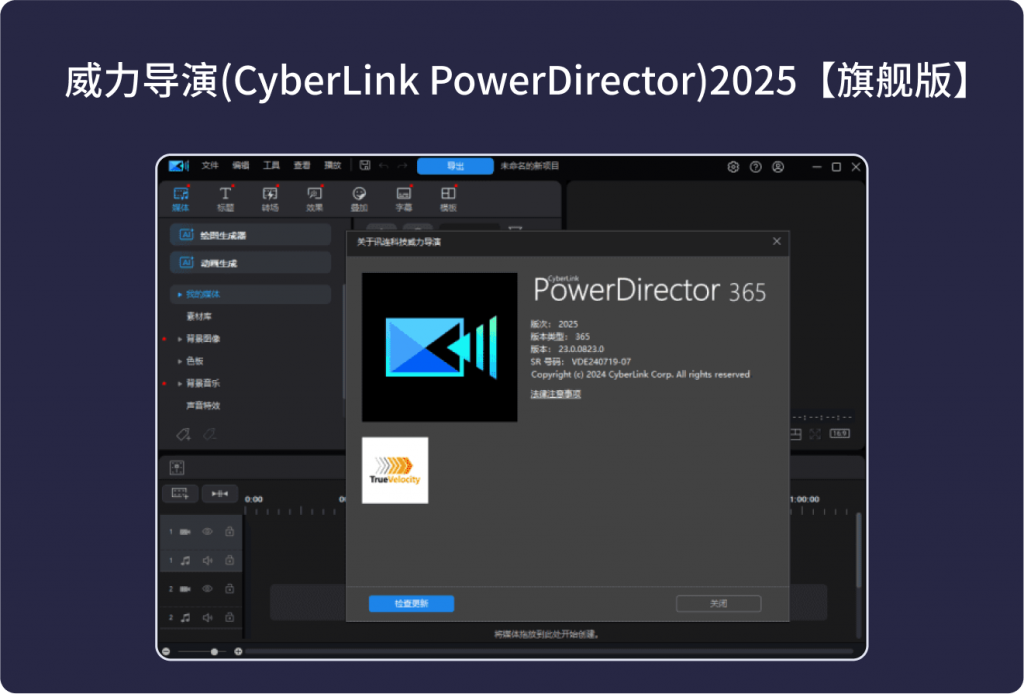This screenshot has height=694, width=1024.
Task: Close the About dialog with X
Action: tap(776, 242)
